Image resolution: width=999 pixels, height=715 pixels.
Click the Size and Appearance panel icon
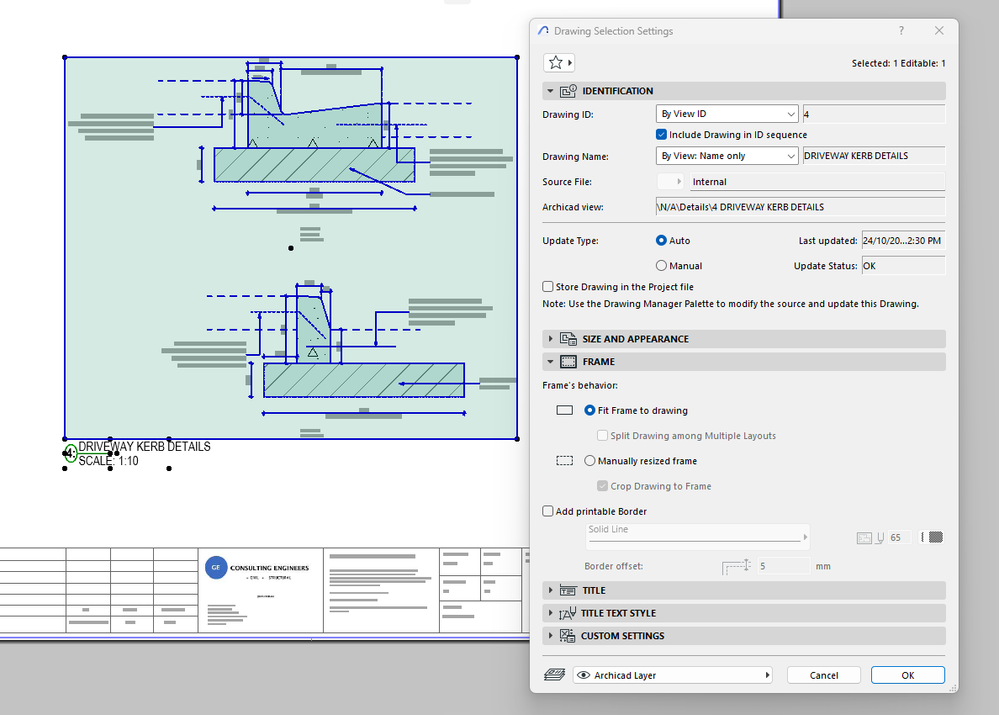point(568,339)
